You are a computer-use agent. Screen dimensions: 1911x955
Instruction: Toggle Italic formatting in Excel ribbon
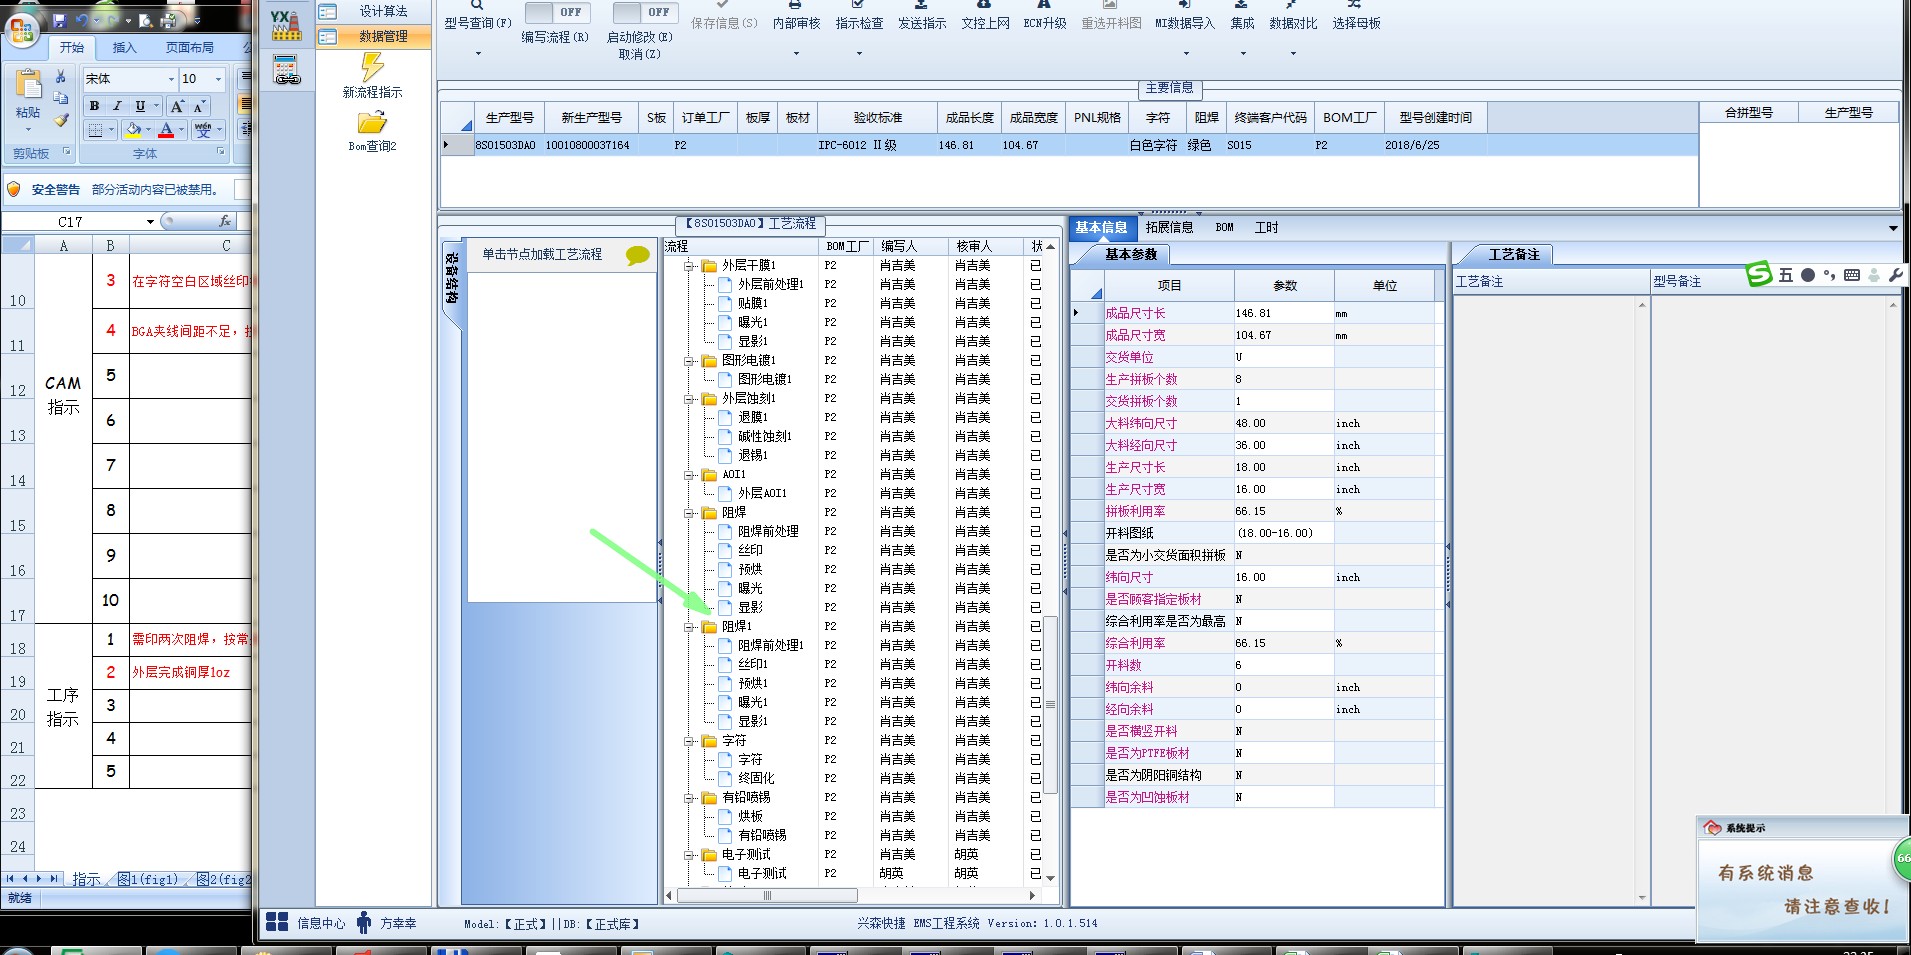pos(117,106)
